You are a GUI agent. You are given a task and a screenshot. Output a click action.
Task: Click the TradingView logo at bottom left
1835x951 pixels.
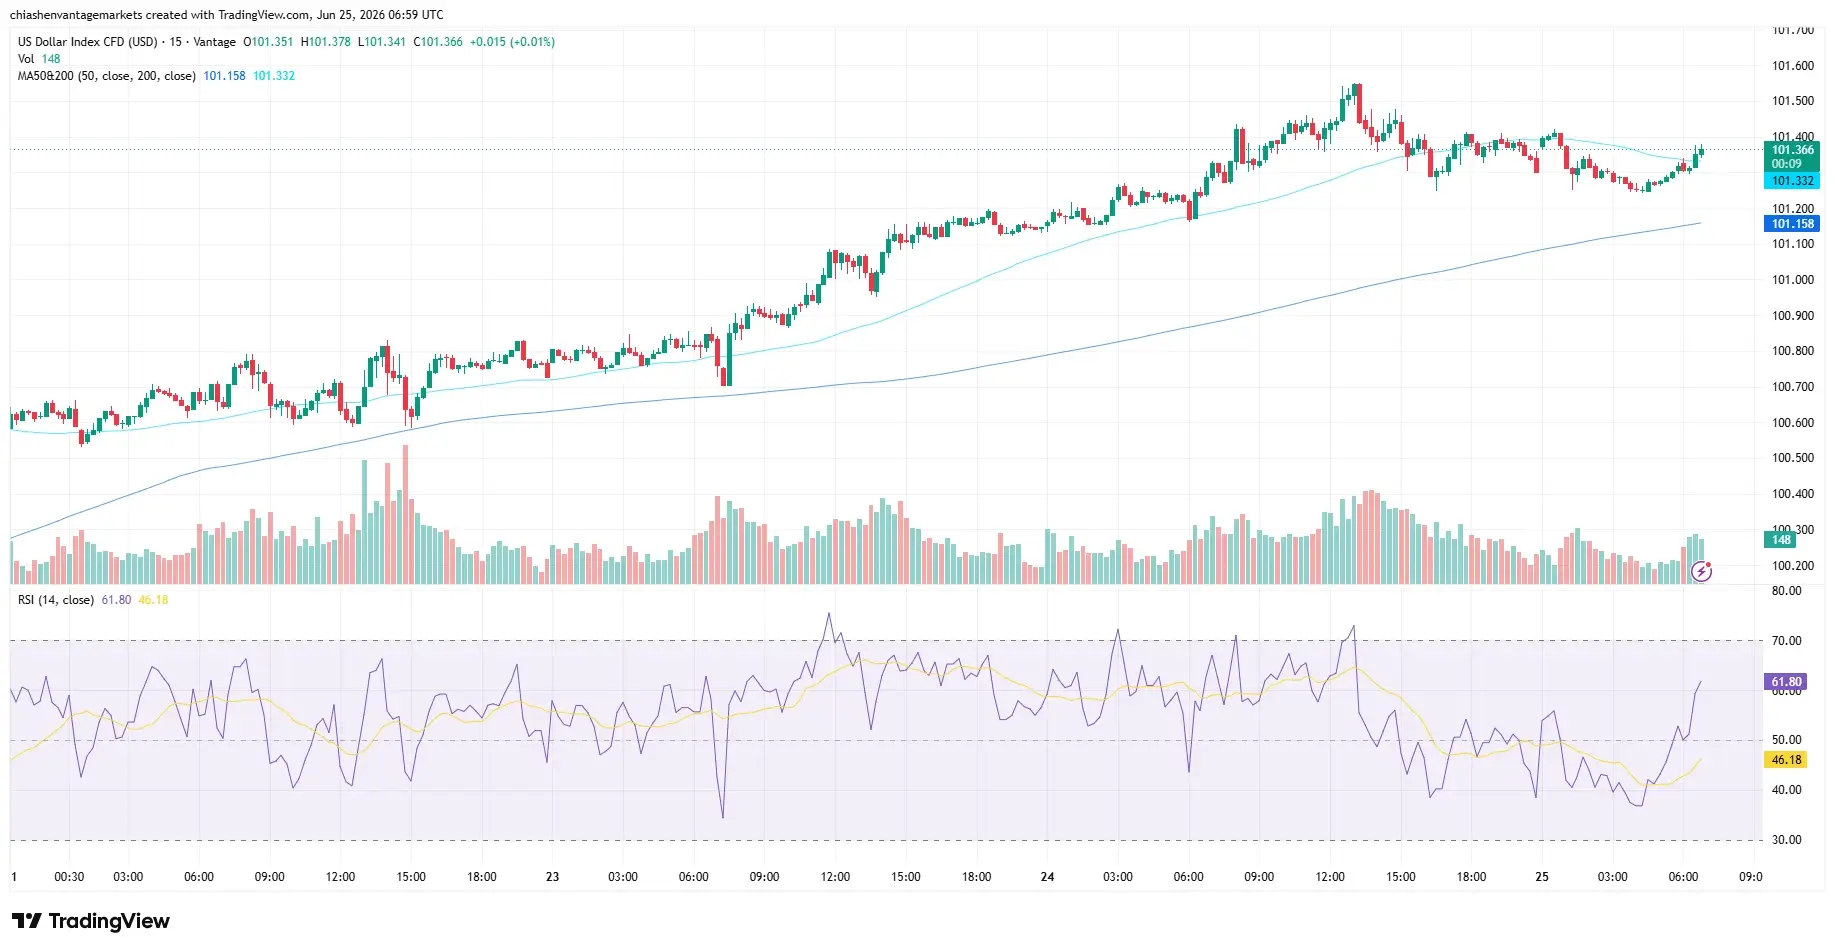pyautogui.click(x=91, y=921)
